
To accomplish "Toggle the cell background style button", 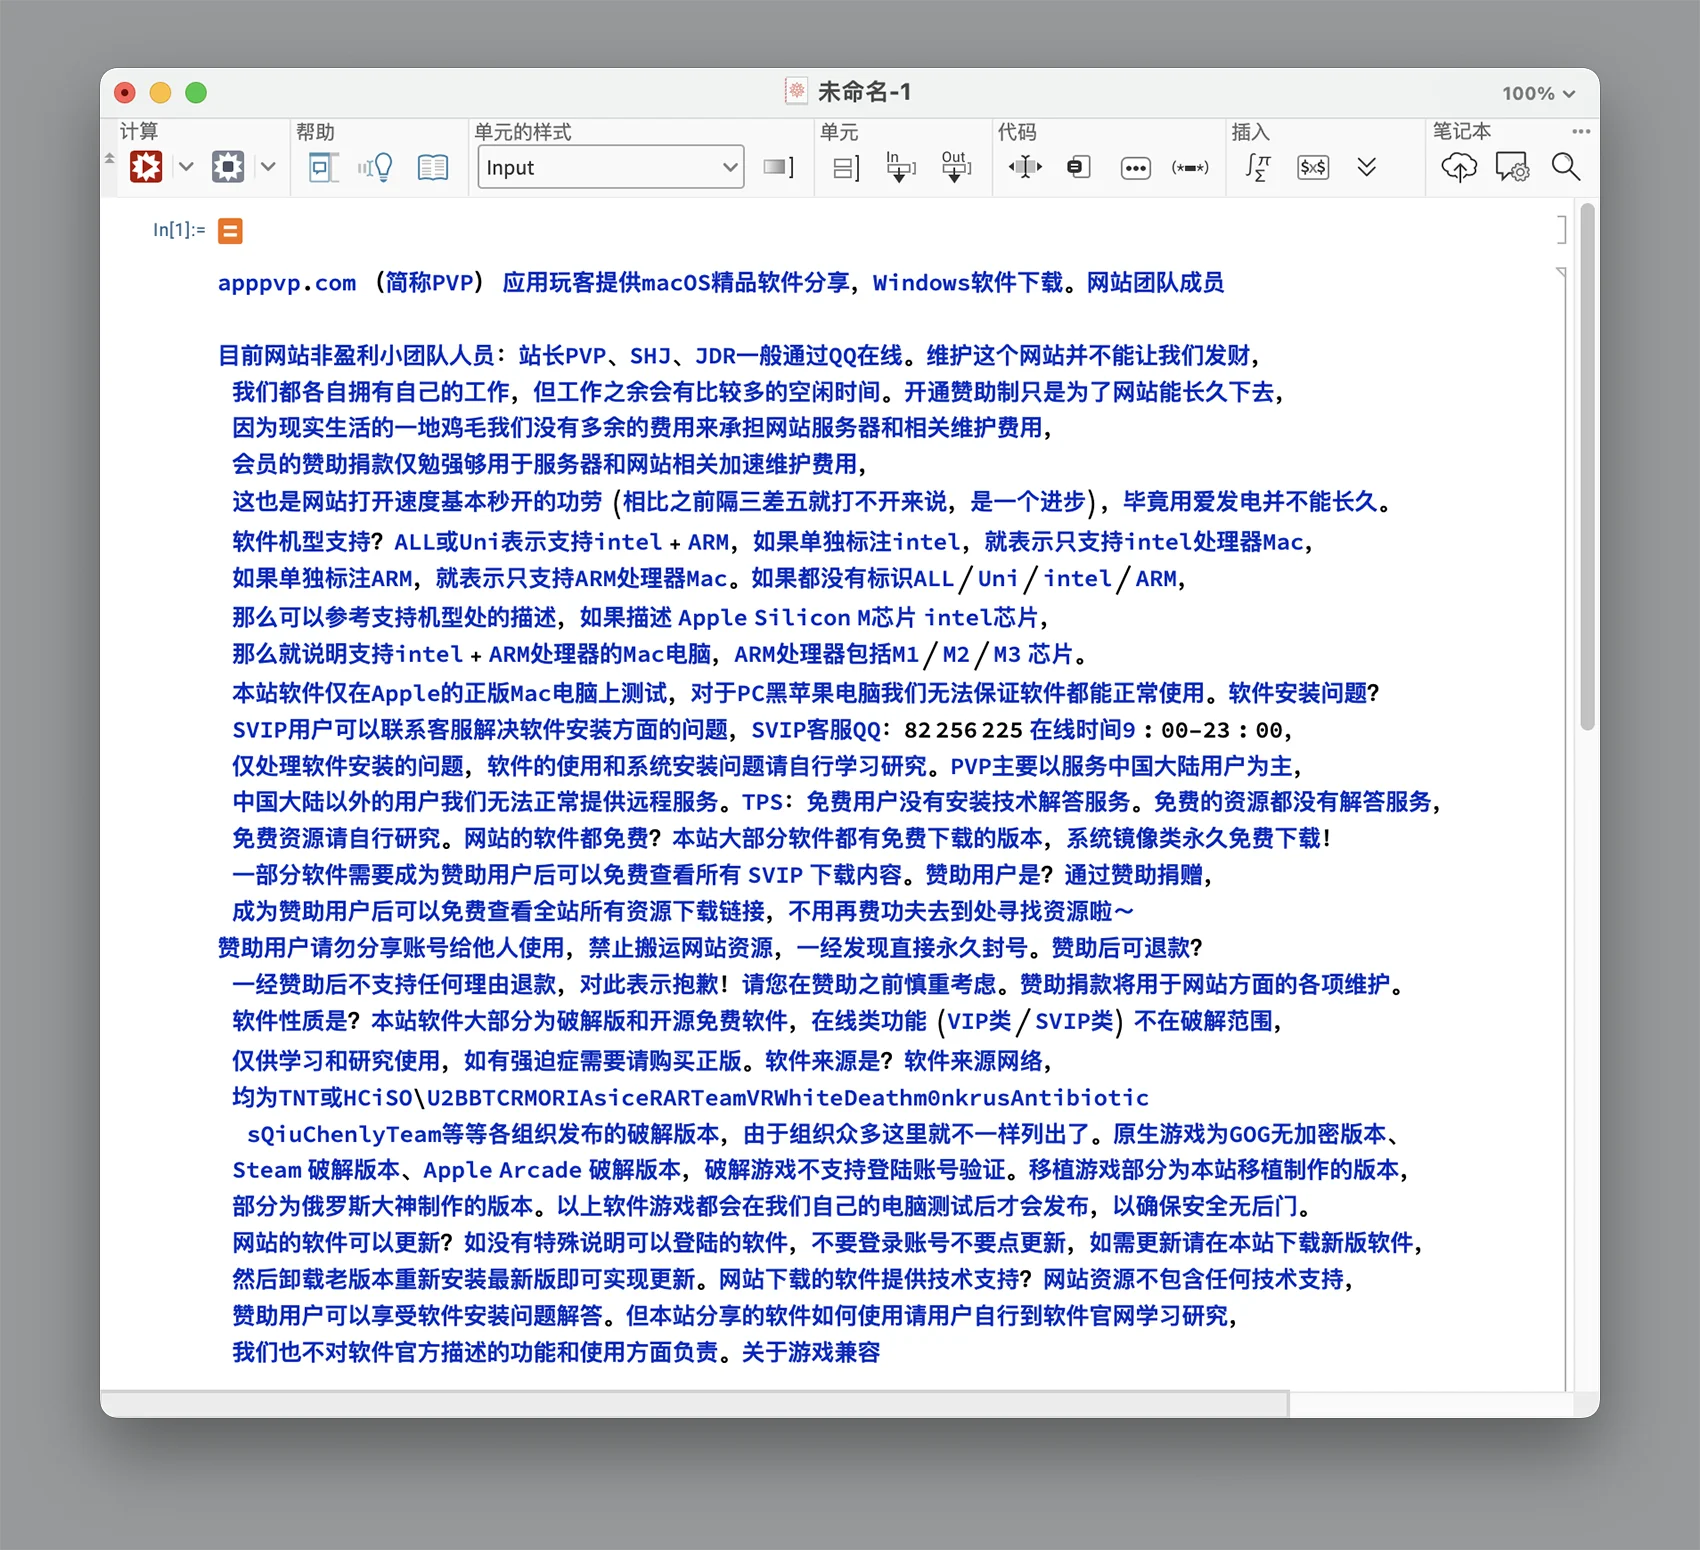I will click(778, 167).
